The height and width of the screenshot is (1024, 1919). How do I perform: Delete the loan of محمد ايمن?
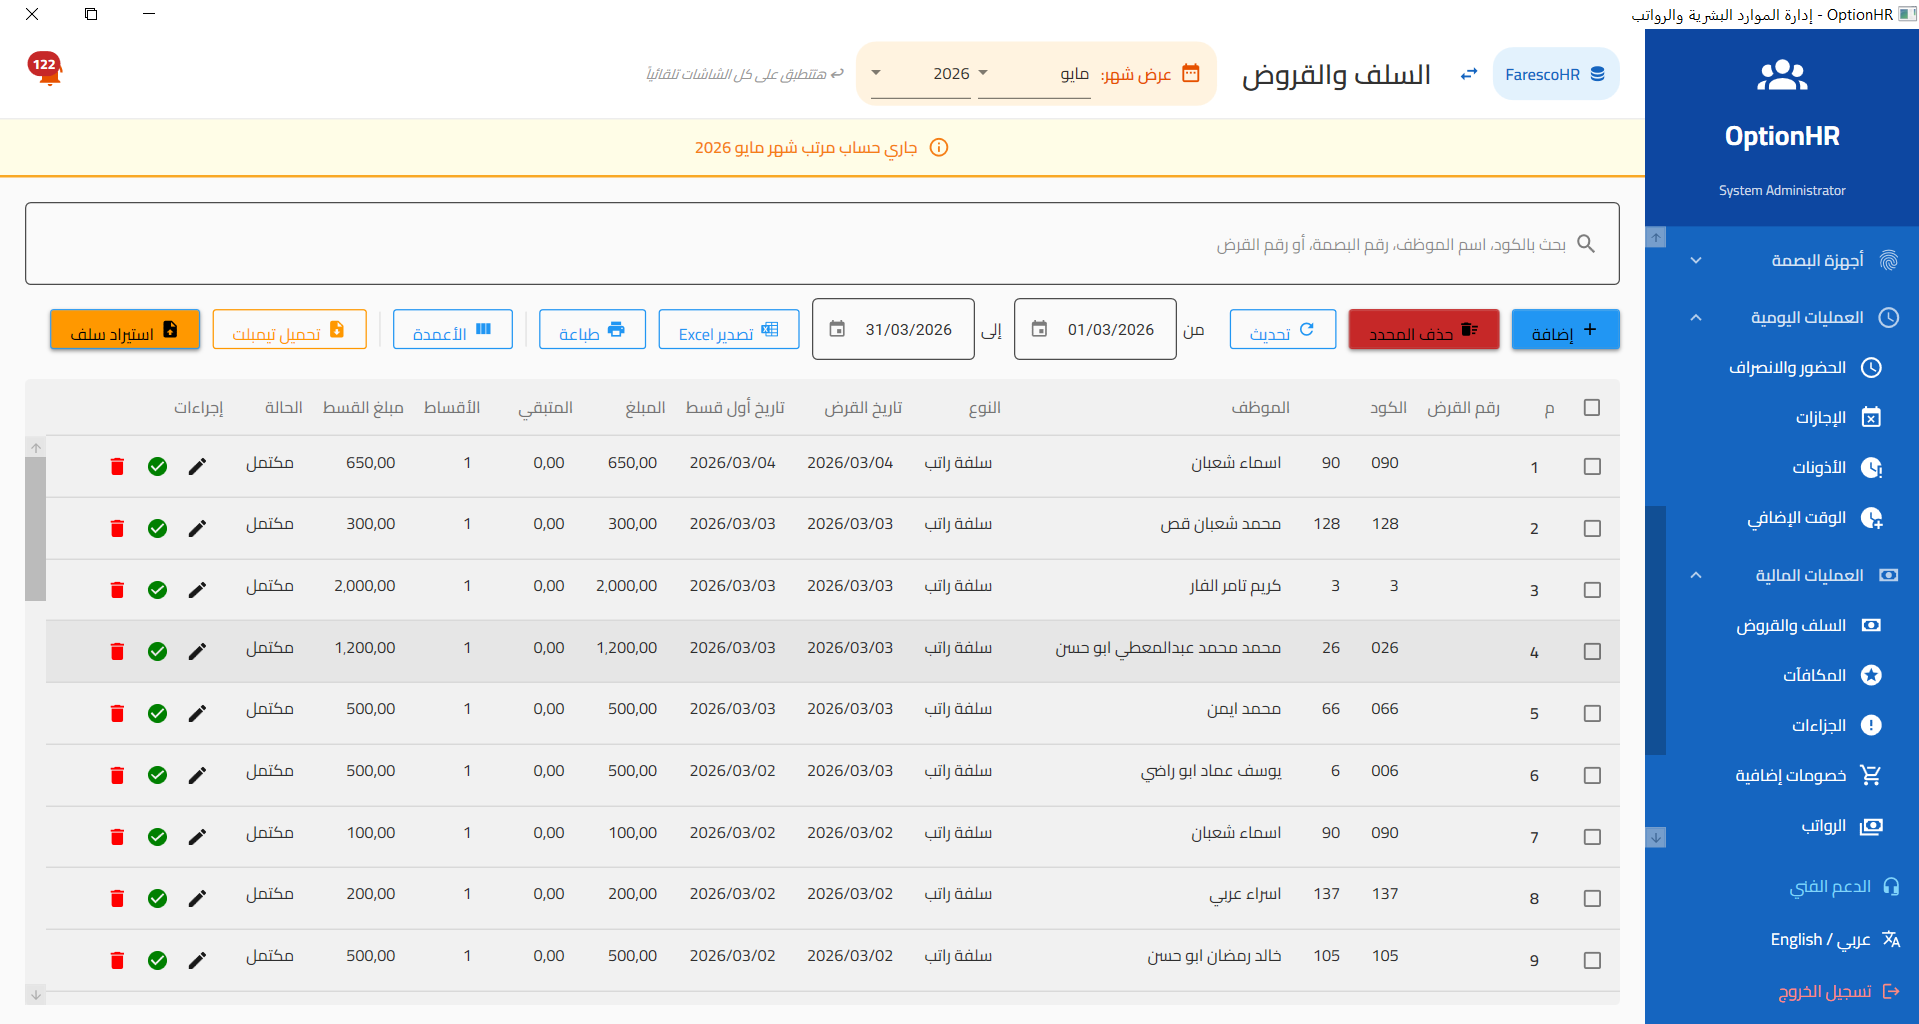coord(117,713)
